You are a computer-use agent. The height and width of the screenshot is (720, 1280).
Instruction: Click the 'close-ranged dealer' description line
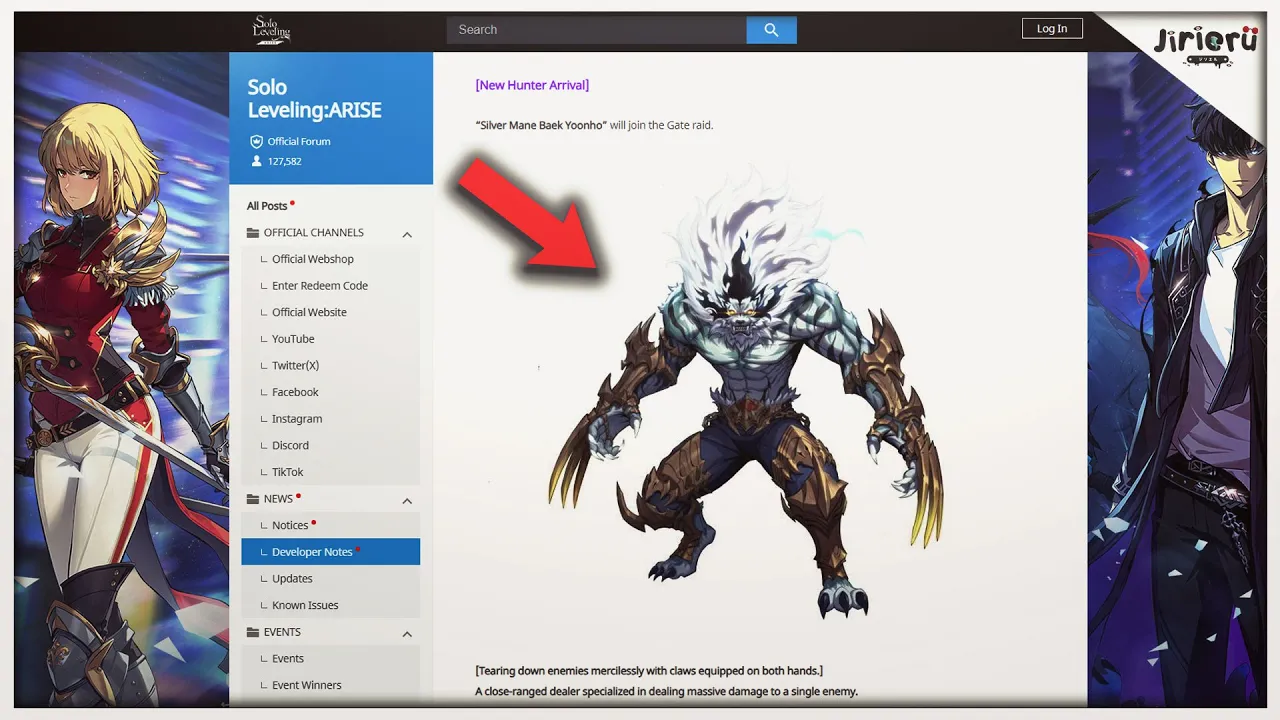(x=666, y=692)
